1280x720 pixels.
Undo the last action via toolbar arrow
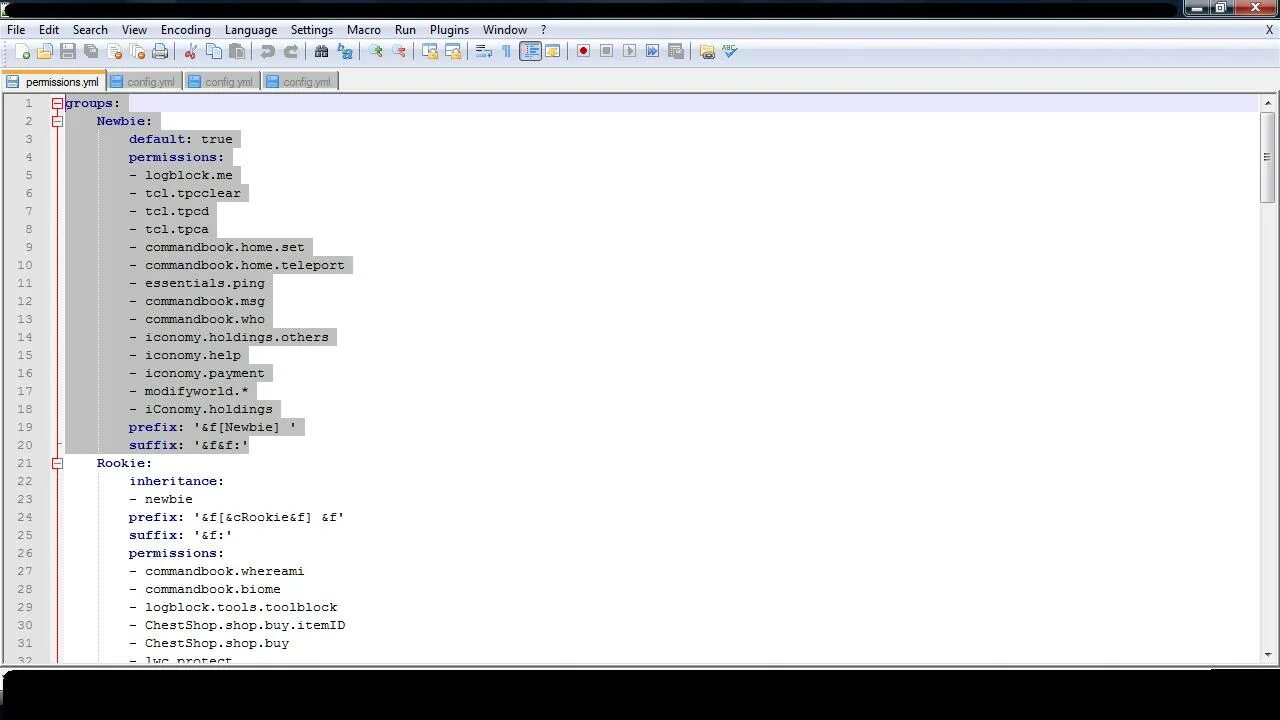tap(268, 51)
